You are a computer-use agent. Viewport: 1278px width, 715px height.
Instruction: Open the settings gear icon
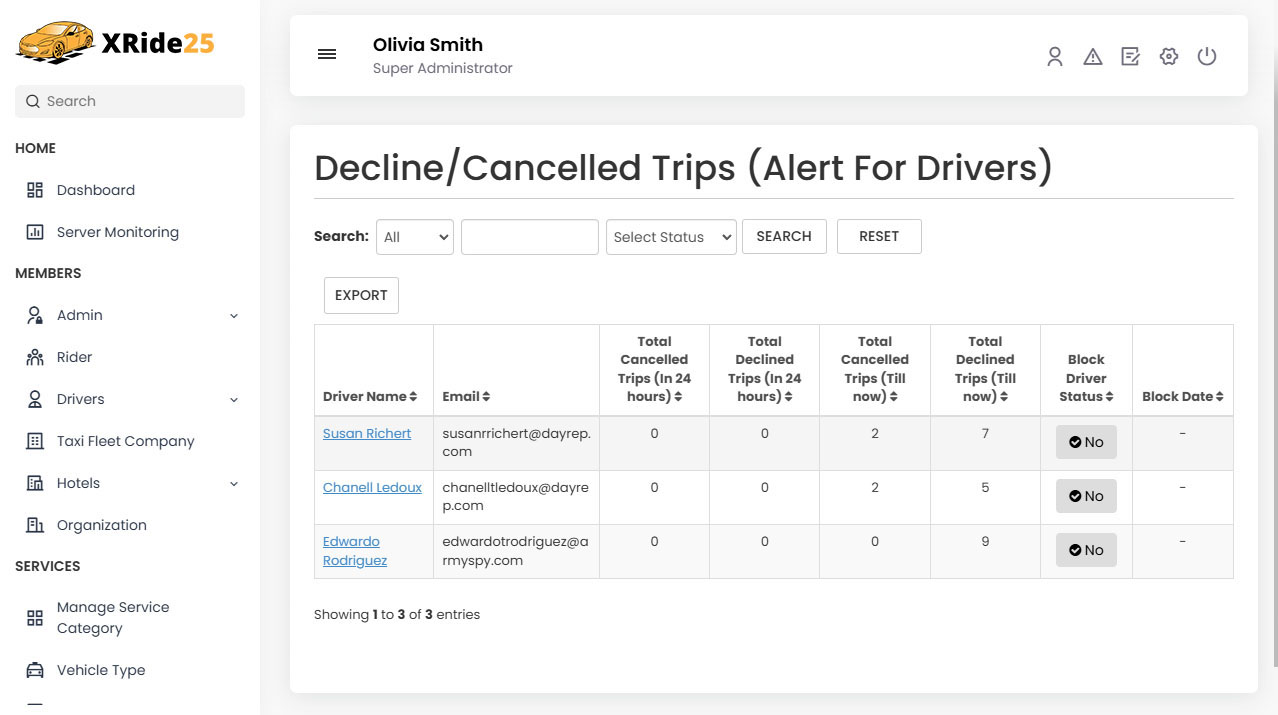click(x=1169, y=57)
